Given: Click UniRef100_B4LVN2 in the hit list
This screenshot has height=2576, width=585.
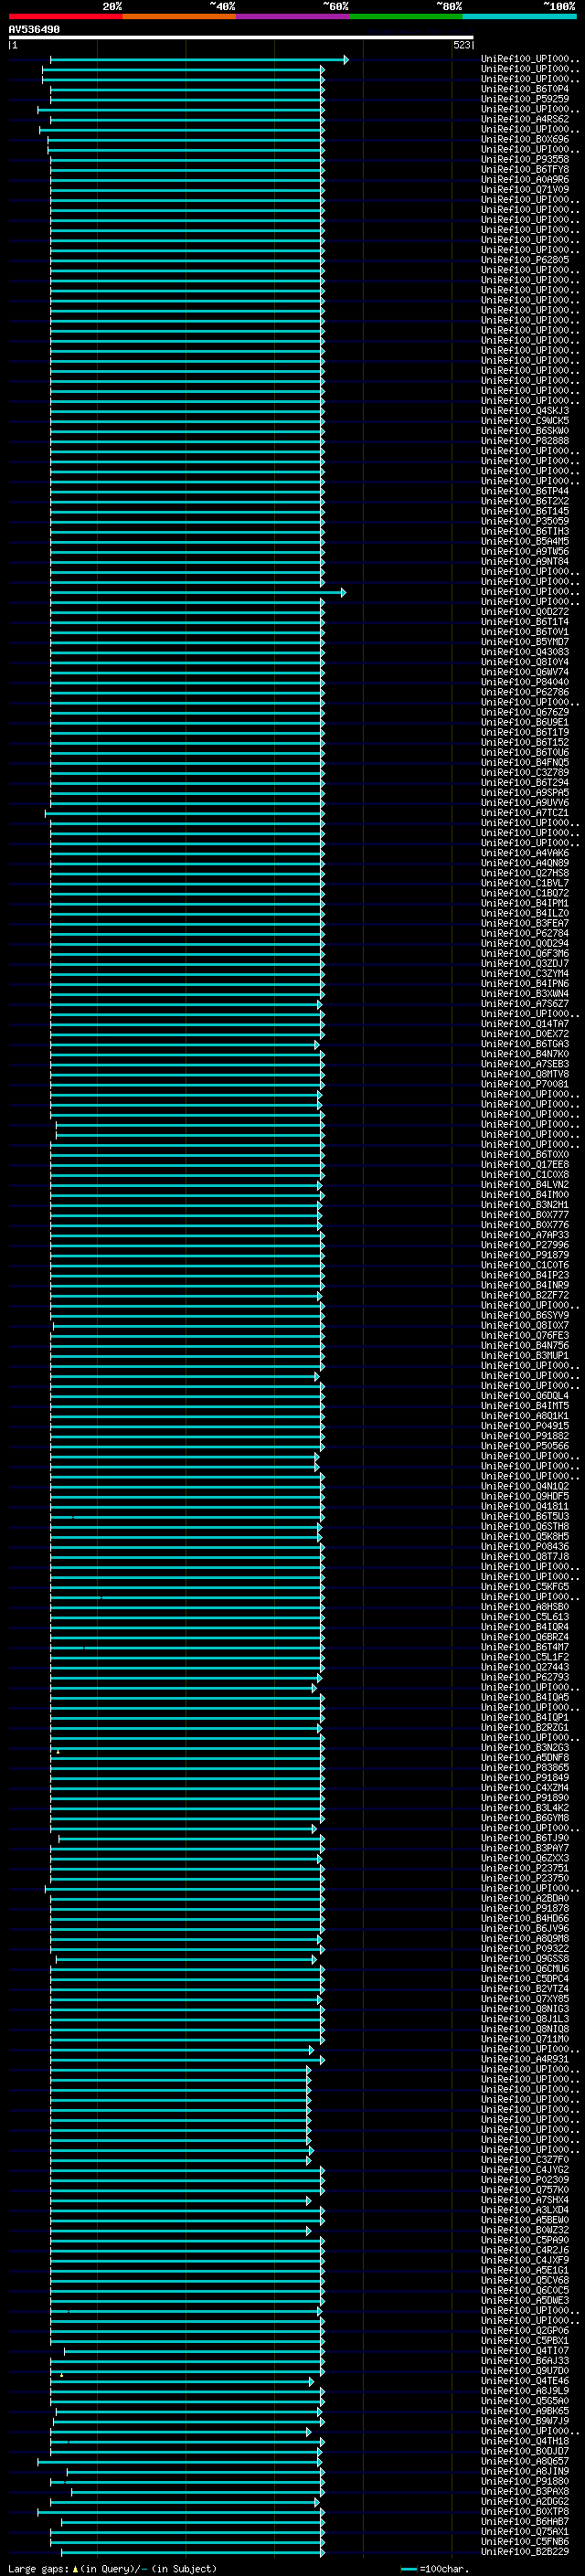Looking at the screenshot, I should pos(525,1185).
